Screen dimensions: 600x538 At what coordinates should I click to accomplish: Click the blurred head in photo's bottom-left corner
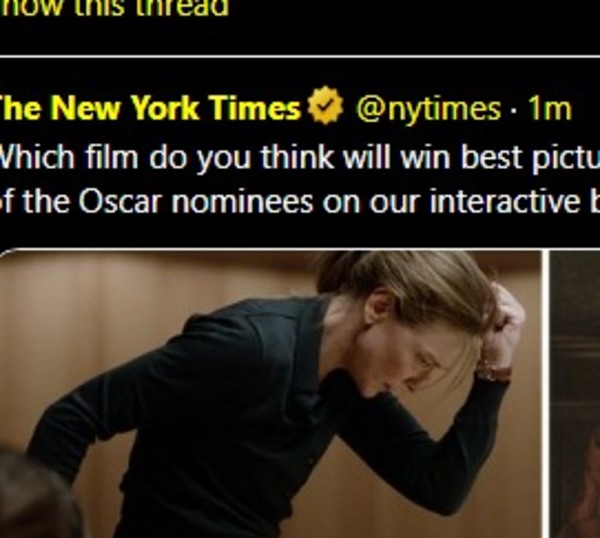point(38,497)
